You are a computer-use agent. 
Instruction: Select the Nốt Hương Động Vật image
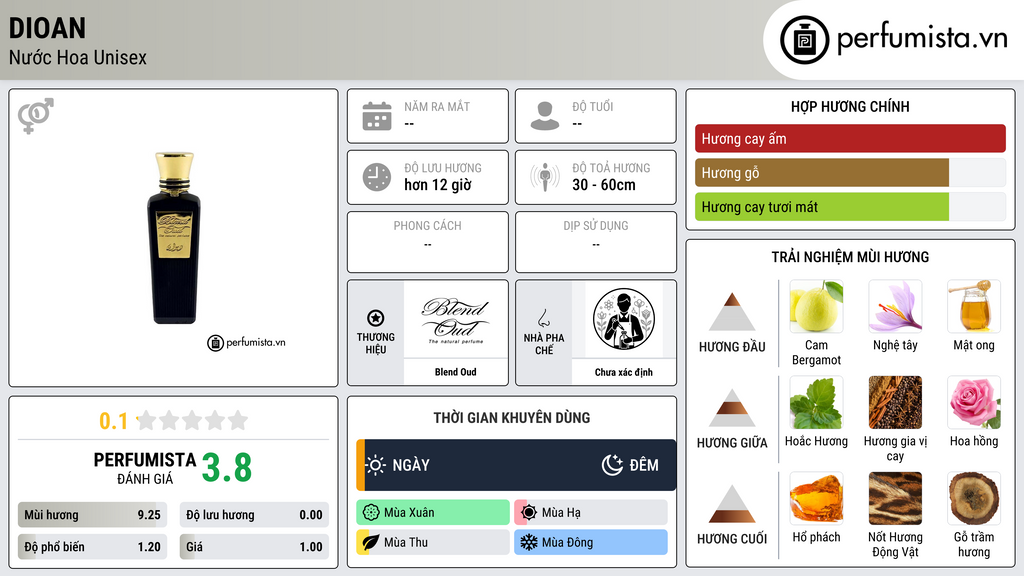point(895,498)
